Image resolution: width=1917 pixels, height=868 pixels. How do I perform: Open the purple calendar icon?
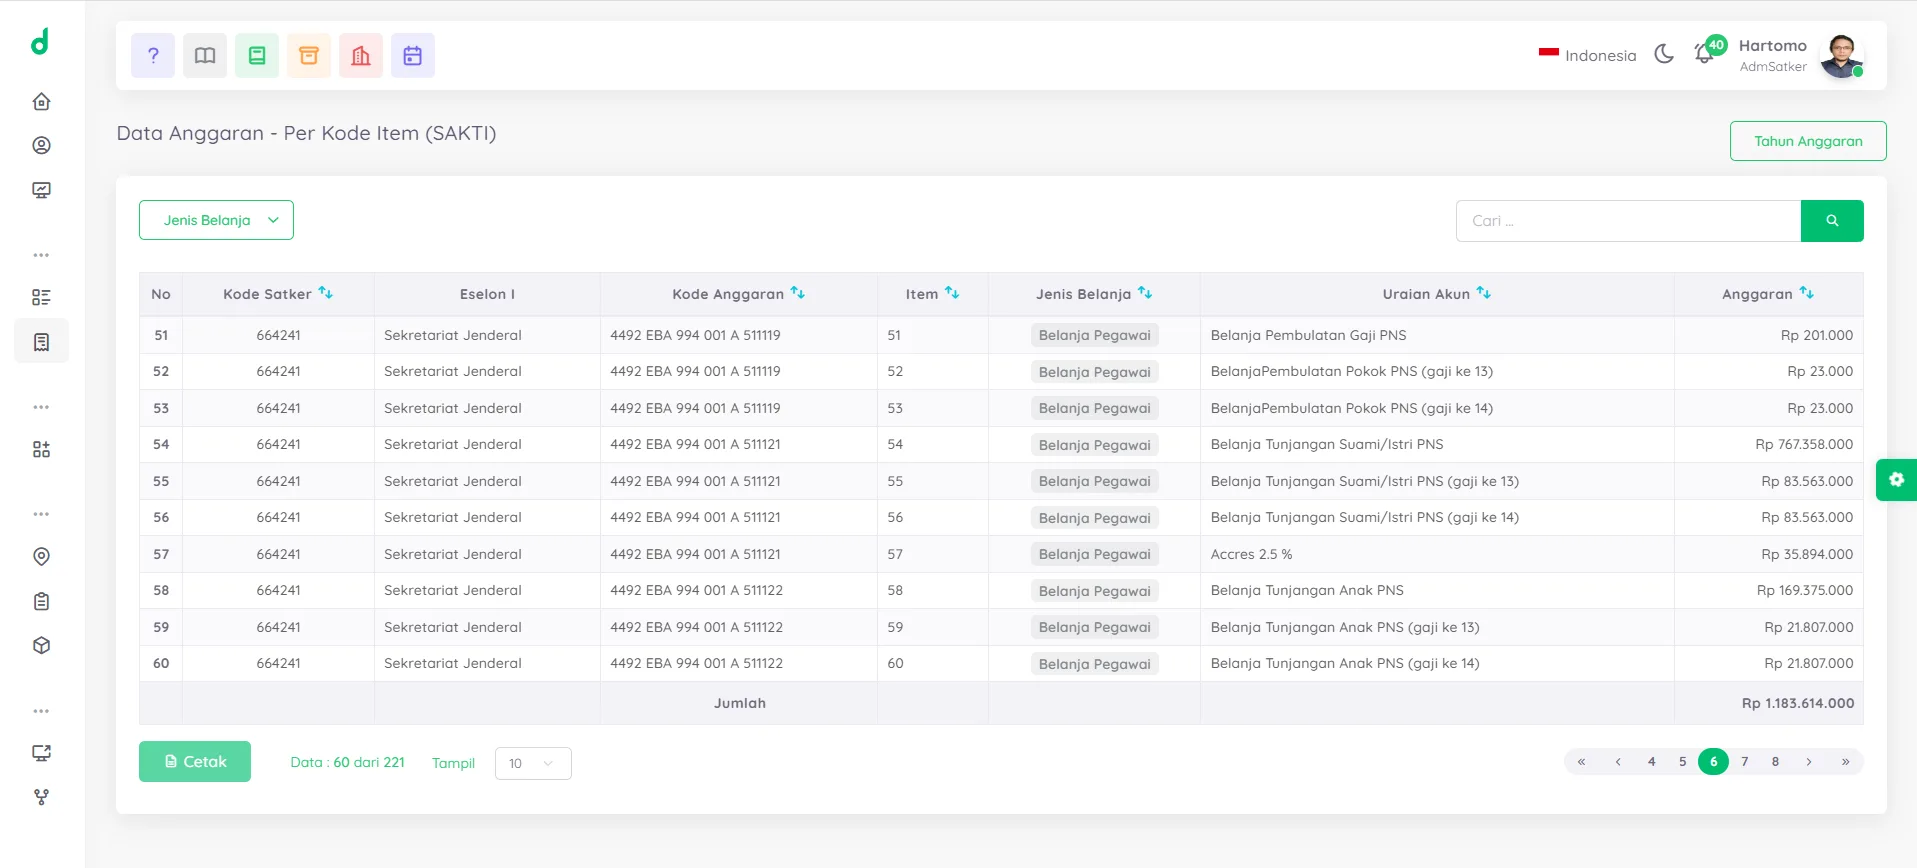point(413,56)
